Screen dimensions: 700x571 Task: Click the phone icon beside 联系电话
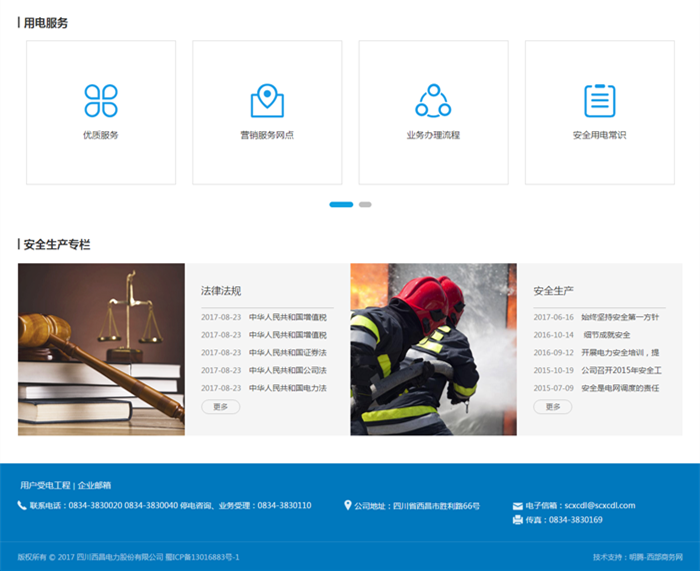coord(22,506)
